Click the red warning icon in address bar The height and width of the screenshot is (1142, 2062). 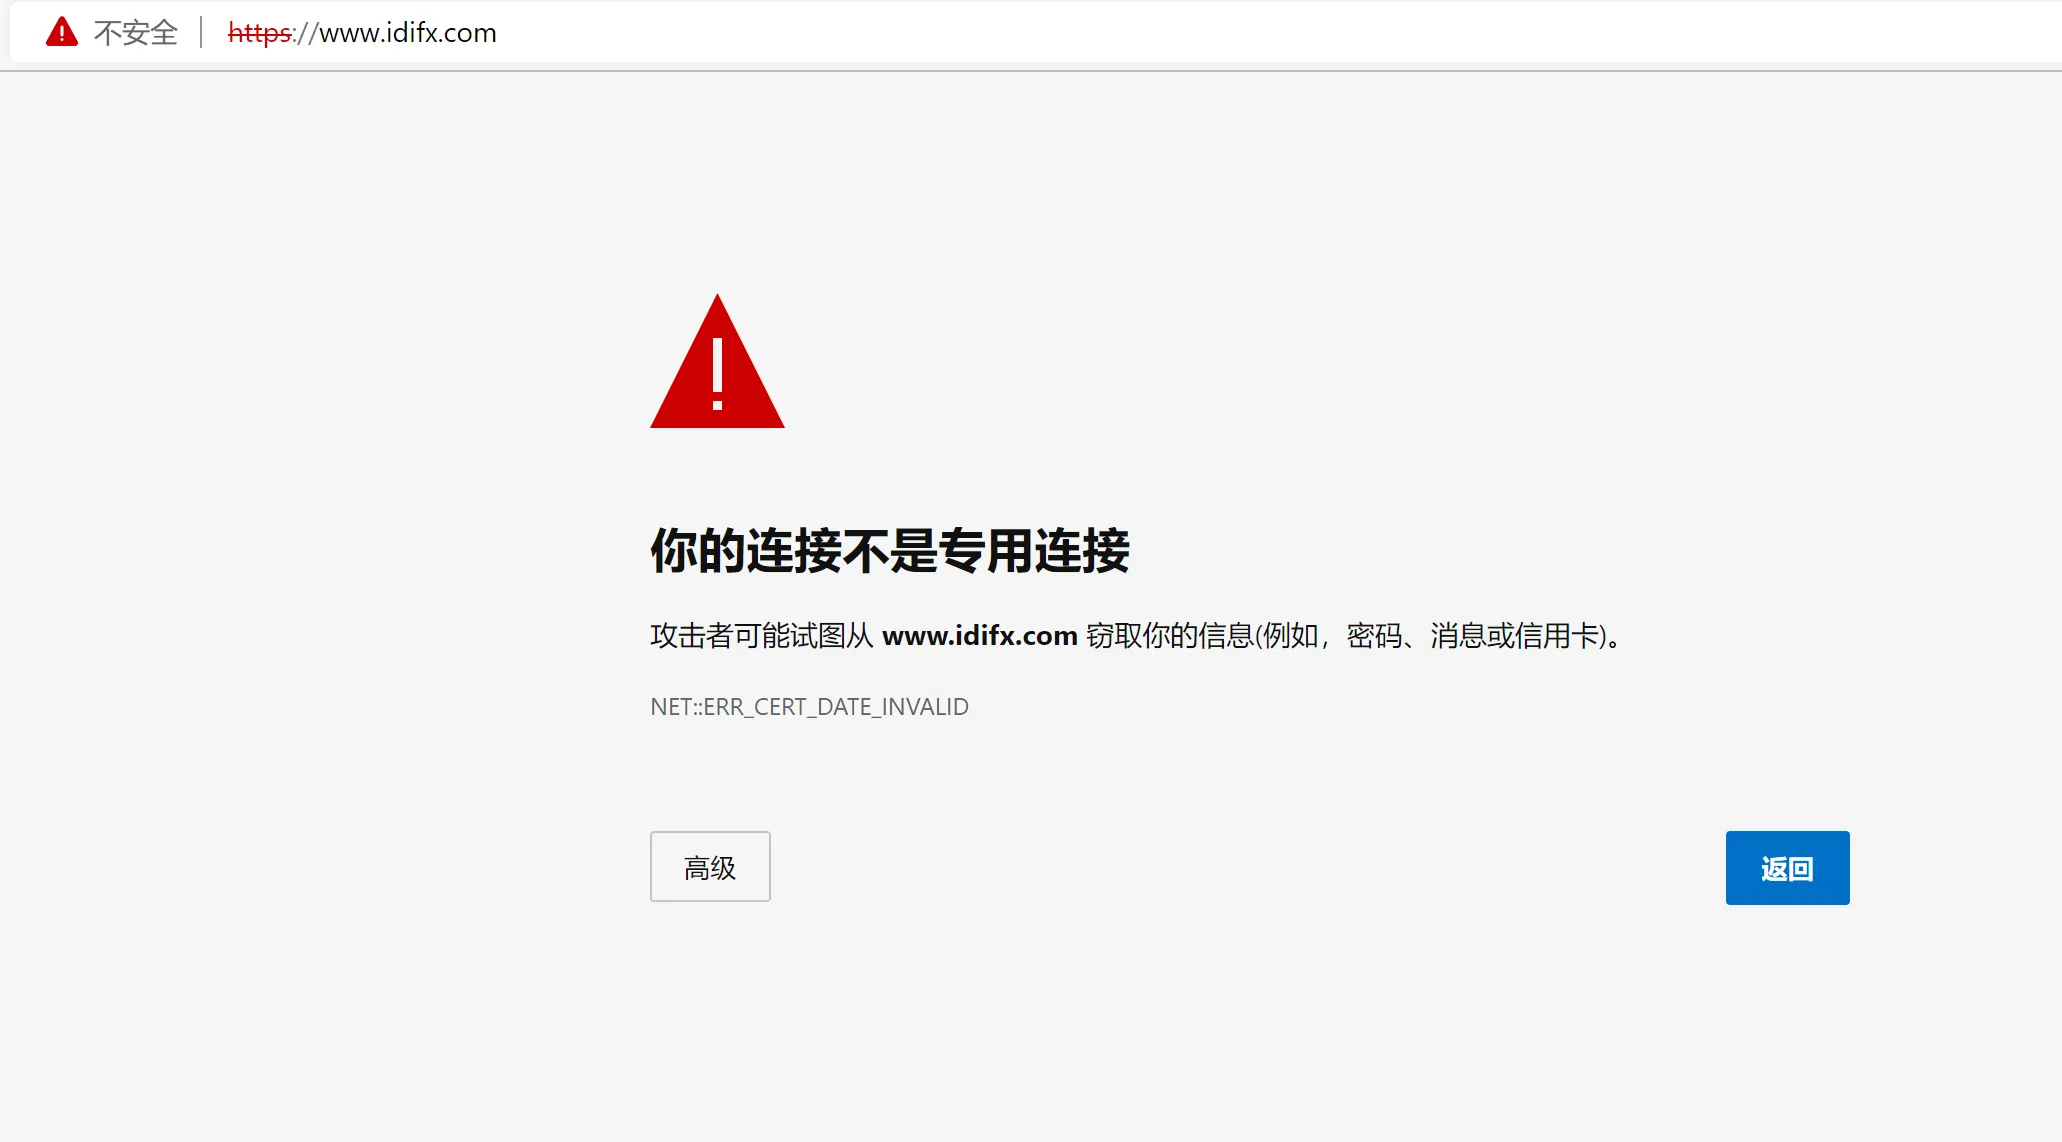(x=62, y=32)
